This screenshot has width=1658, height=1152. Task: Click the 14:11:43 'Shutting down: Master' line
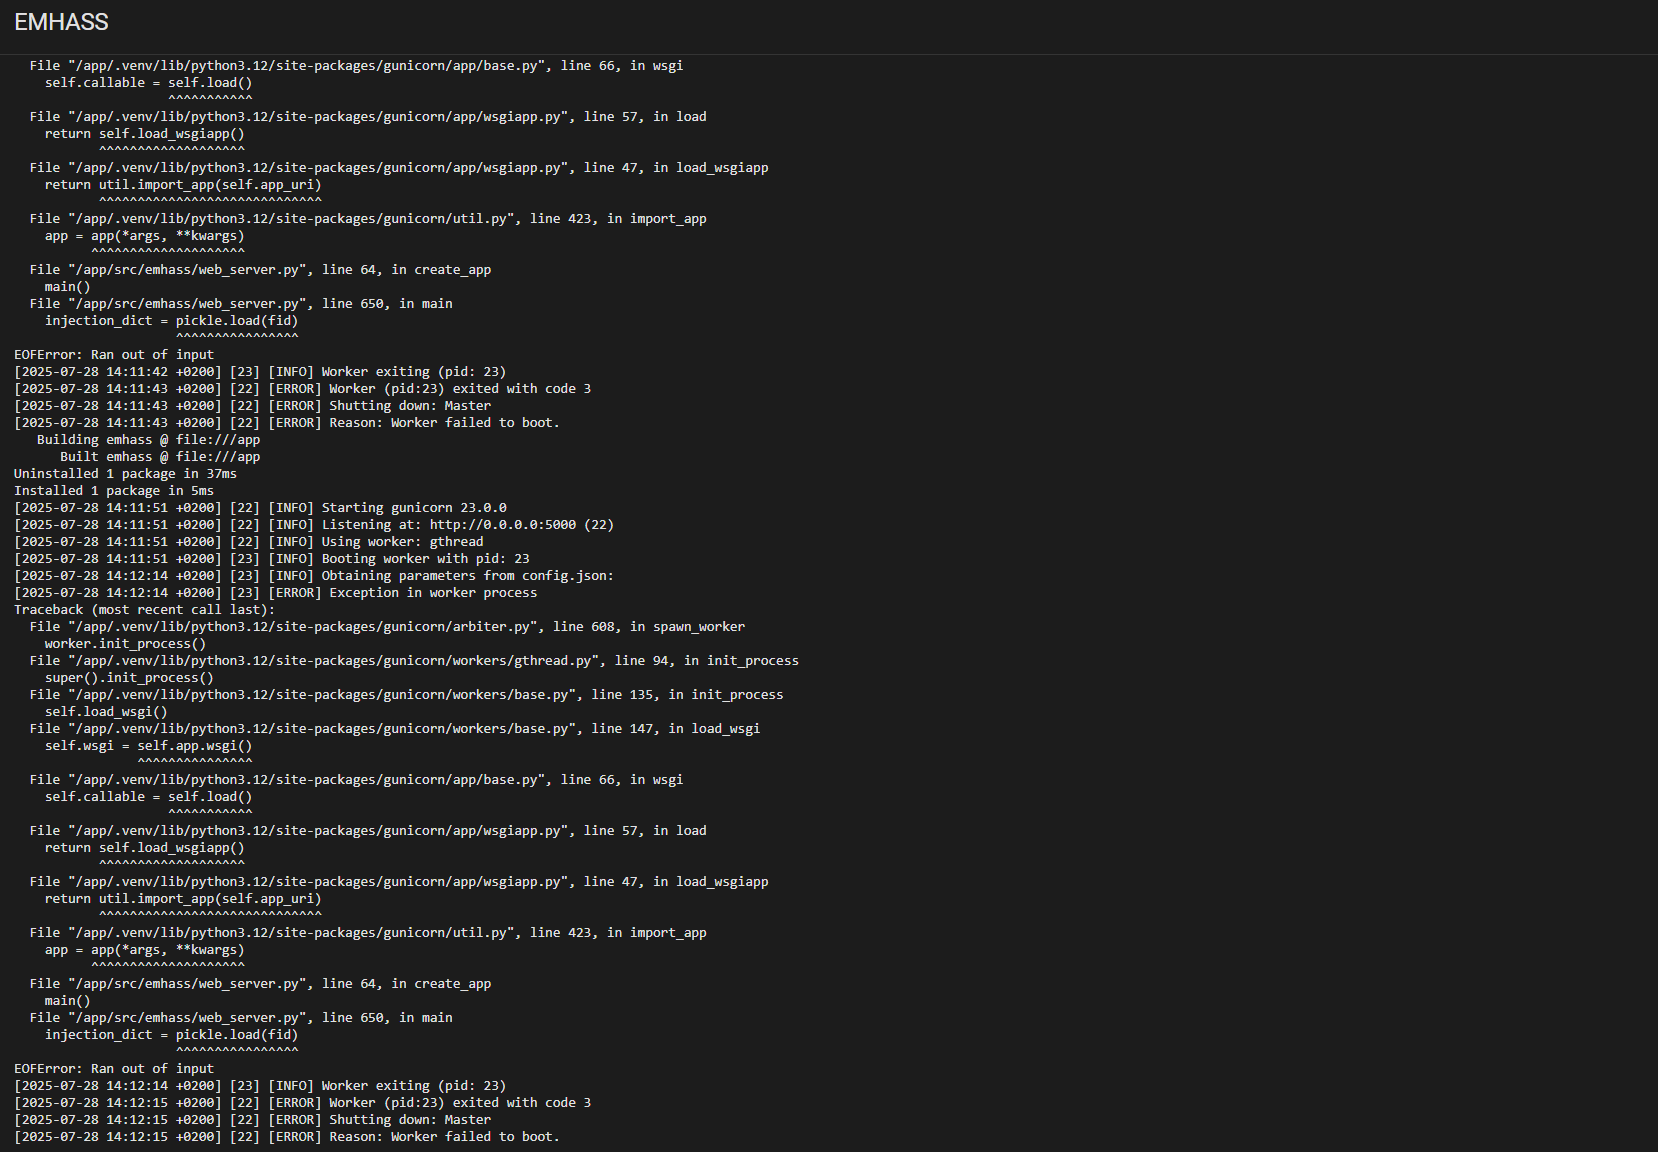click(252, 406)
